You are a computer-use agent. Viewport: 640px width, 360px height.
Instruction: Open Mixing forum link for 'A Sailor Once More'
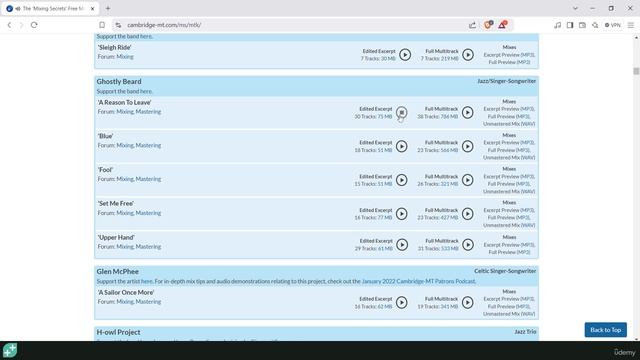125,302
